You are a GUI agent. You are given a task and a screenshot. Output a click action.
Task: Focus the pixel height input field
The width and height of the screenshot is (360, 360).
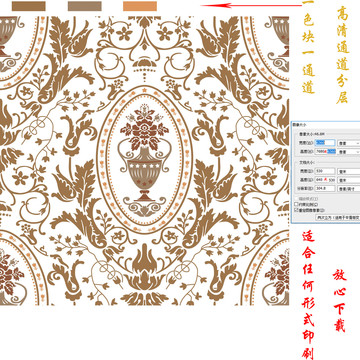[325, 151]
